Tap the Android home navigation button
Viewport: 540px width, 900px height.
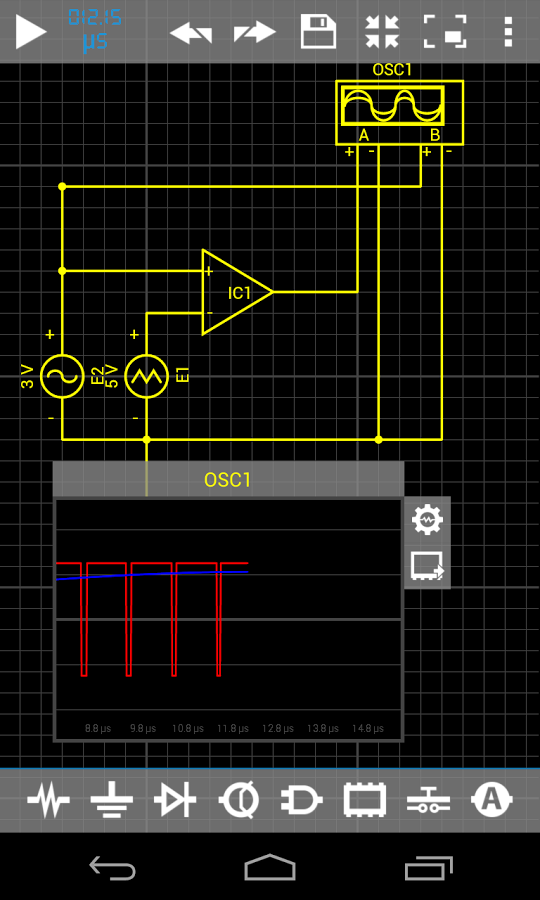(x=270, y=867)
